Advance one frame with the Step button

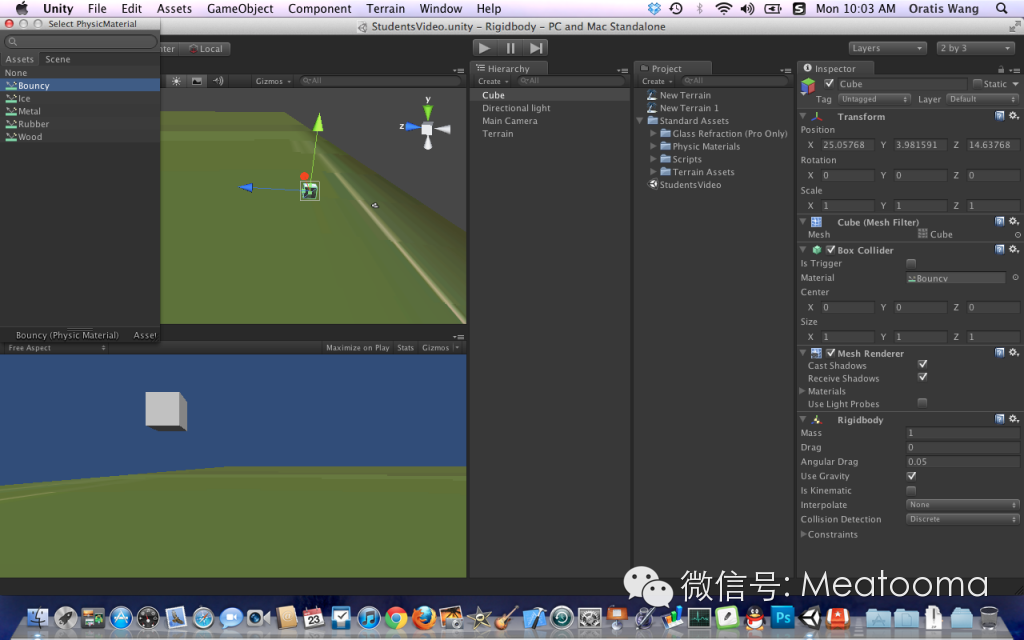(536, 48)
